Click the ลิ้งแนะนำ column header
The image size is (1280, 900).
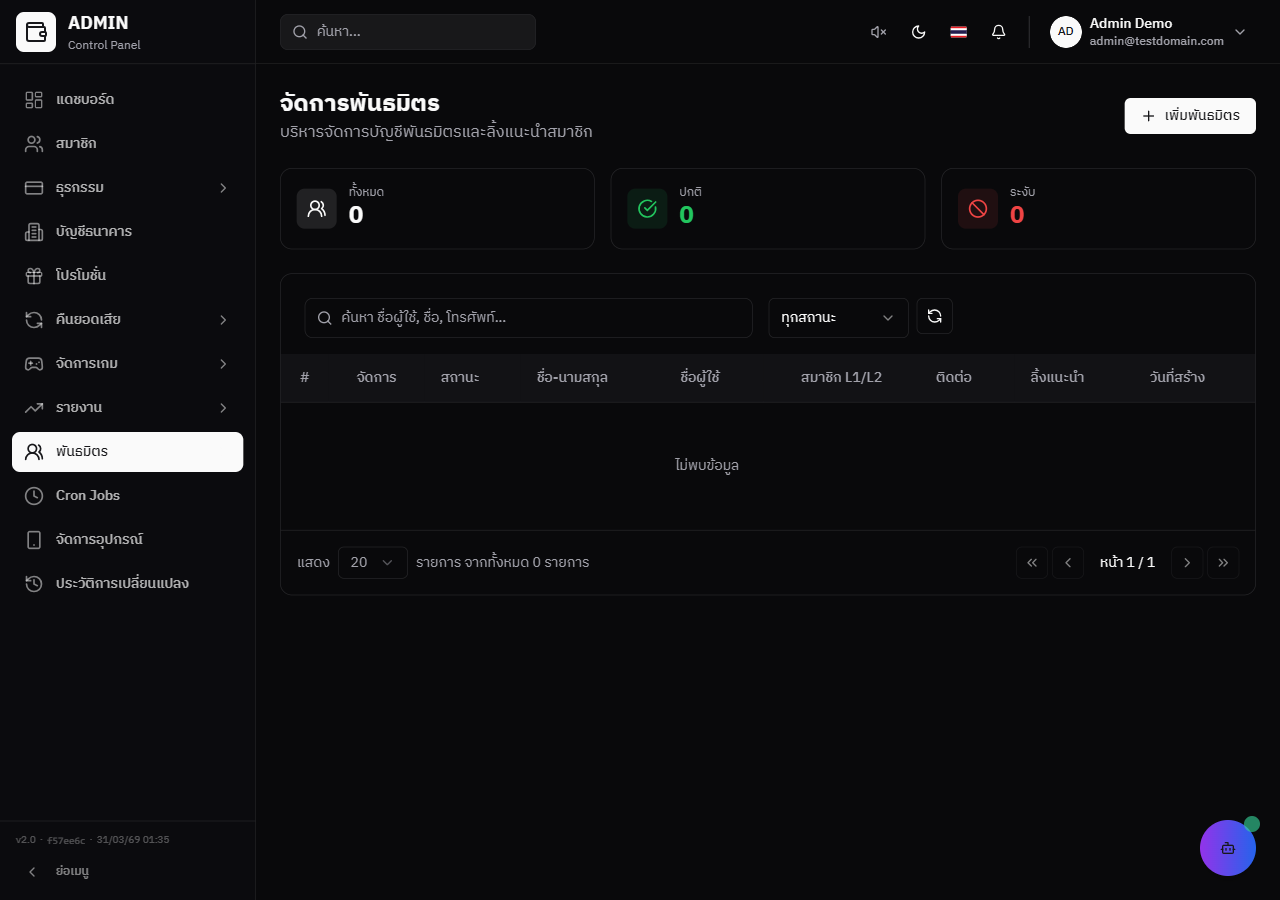1057,378
